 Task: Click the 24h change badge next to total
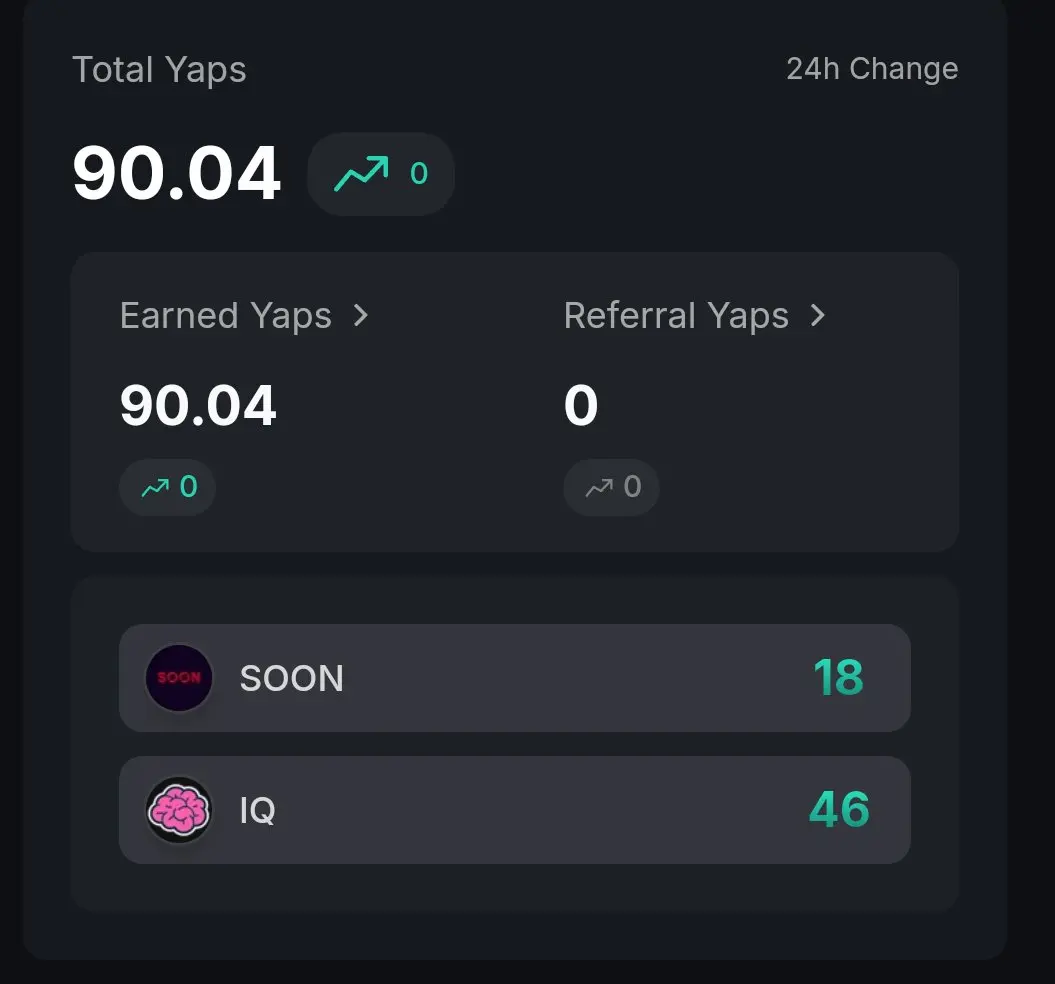(381, 174)
